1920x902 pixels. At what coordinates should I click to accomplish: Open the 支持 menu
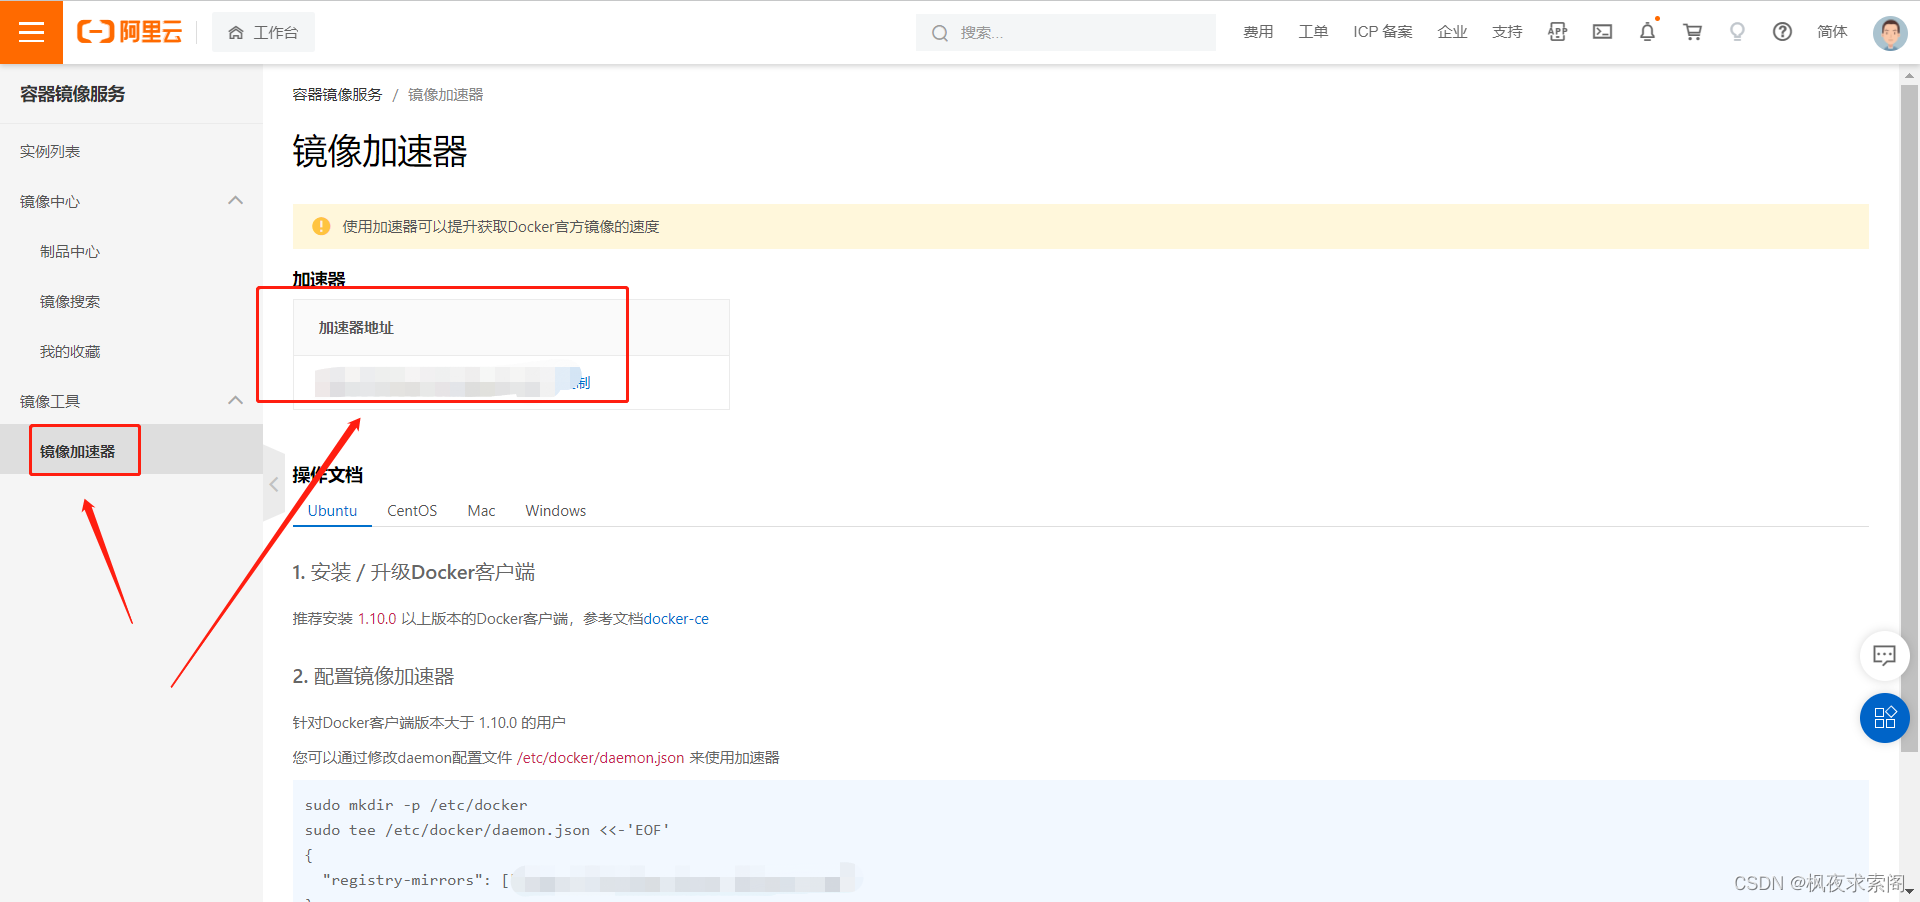point(1507,32)
